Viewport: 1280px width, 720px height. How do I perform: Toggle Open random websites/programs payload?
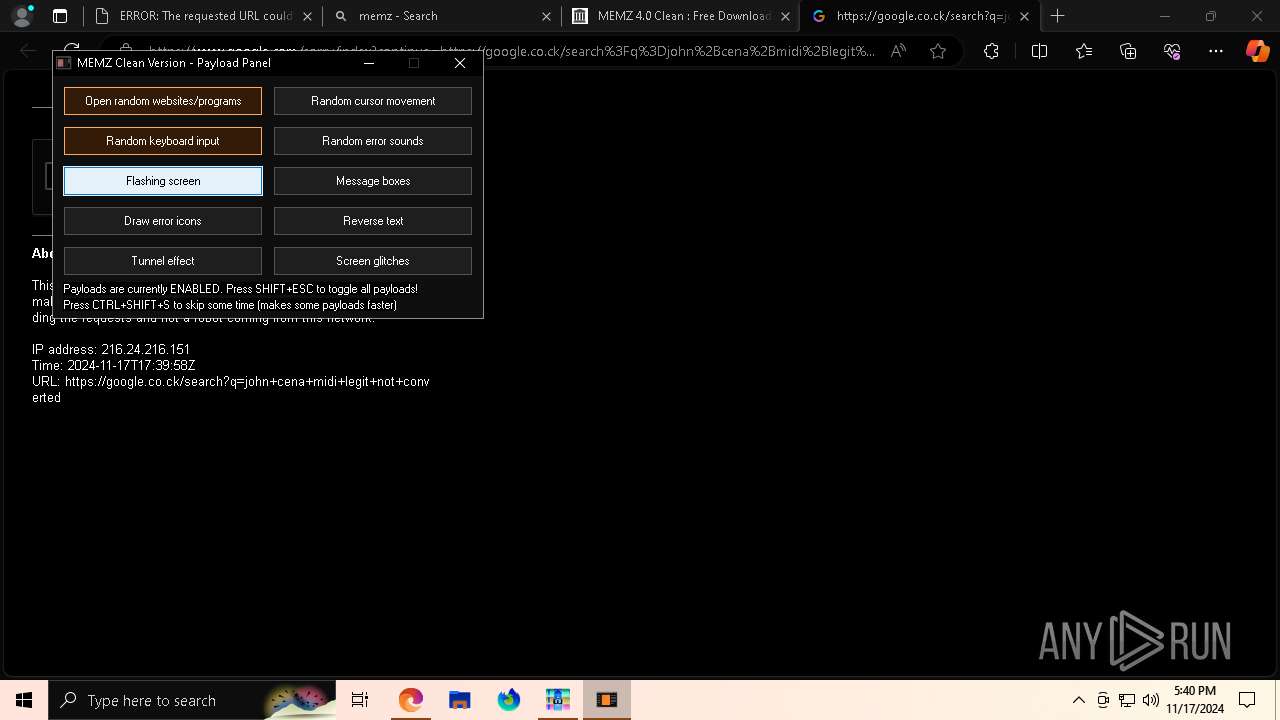(163, 101)
